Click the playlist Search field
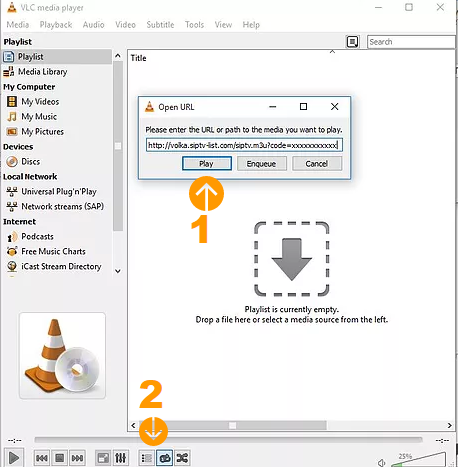 coord(411,42)
